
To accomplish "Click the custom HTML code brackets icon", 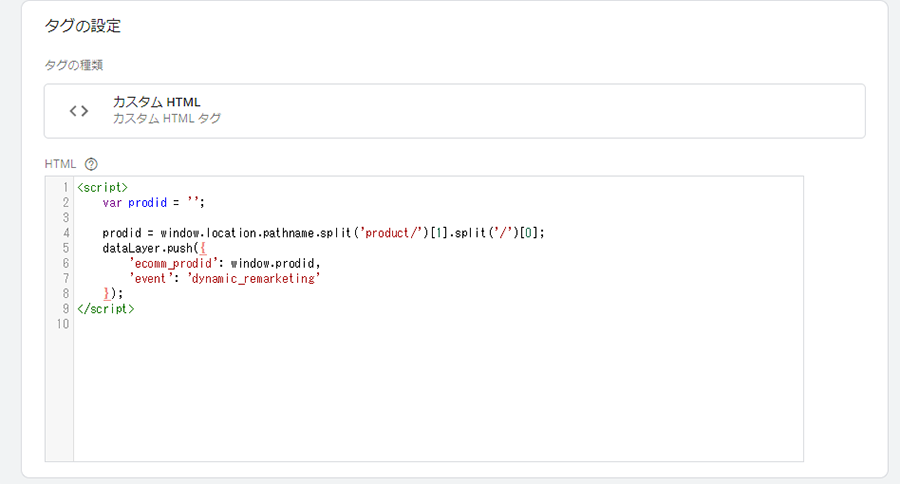I will point(79,111).
